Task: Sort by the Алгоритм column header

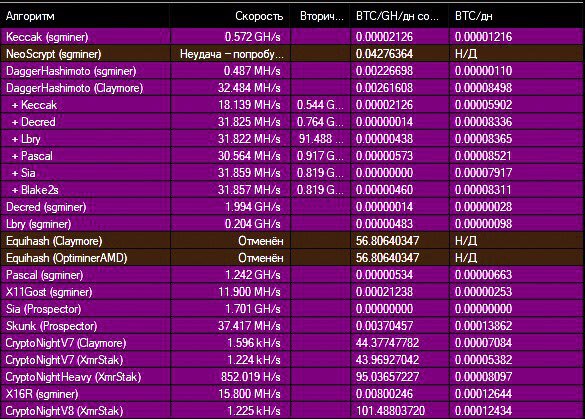Action: tap(85, 16)
